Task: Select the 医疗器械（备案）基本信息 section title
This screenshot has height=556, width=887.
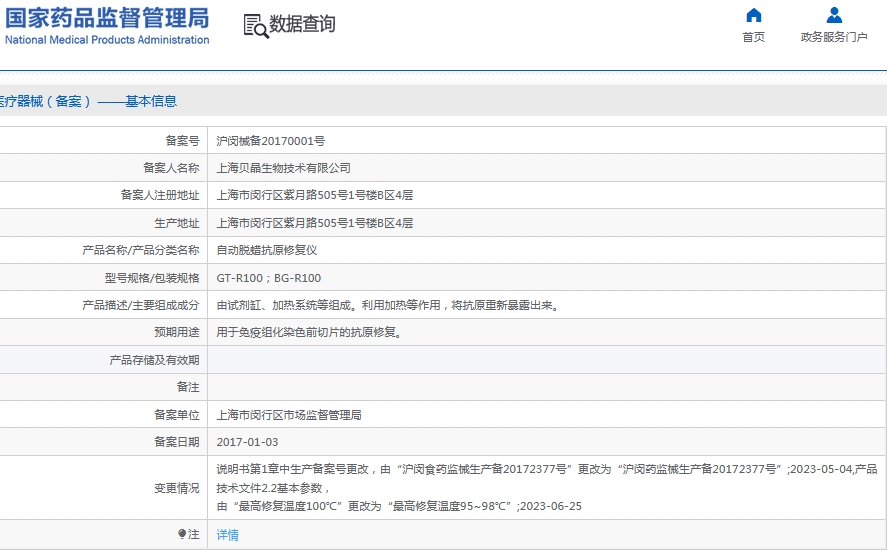Action: click(x=88, y=101)
